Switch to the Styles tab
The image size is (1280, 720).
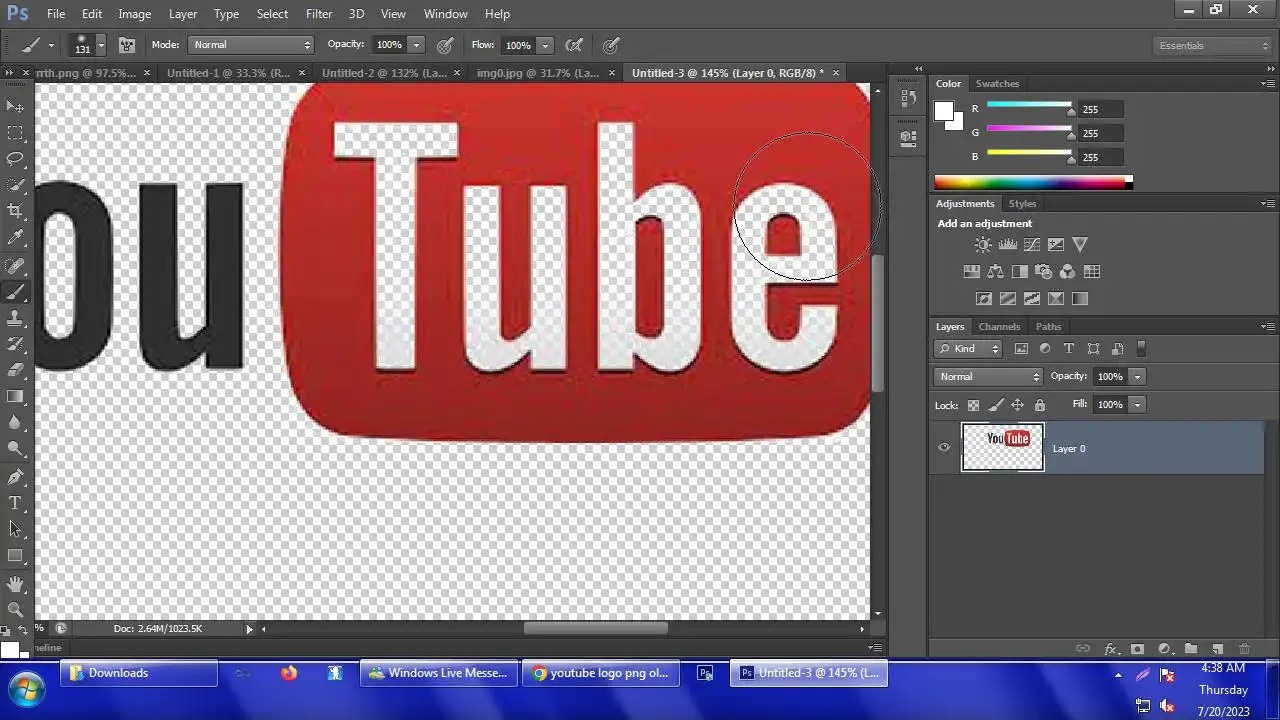(1022, 204)
